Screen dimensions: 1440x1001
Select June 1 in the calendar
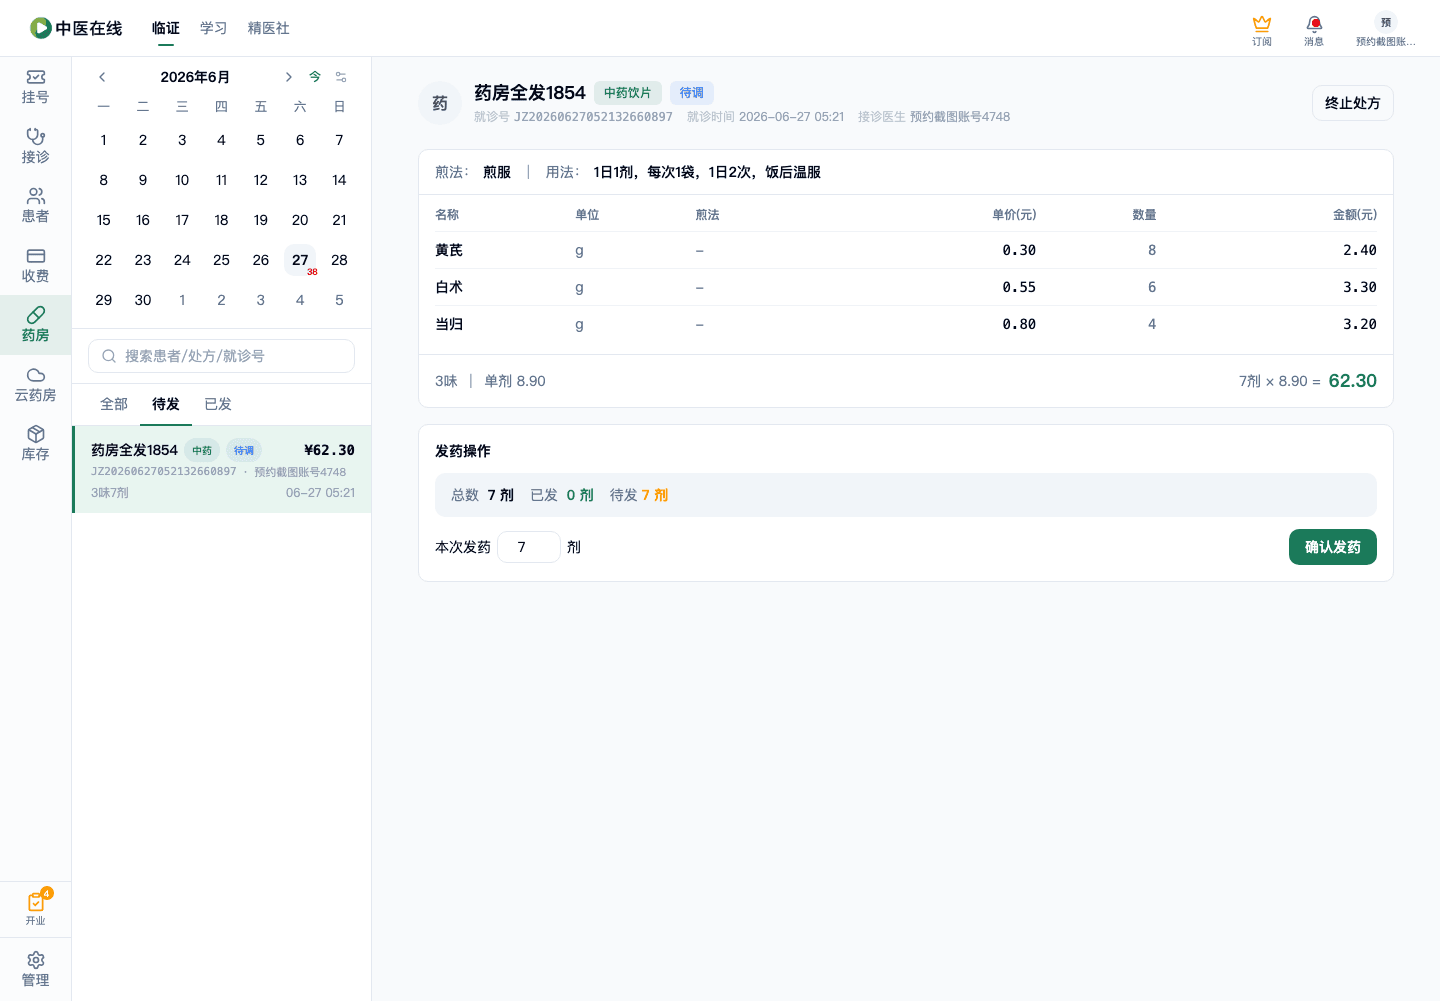[104, 140]
